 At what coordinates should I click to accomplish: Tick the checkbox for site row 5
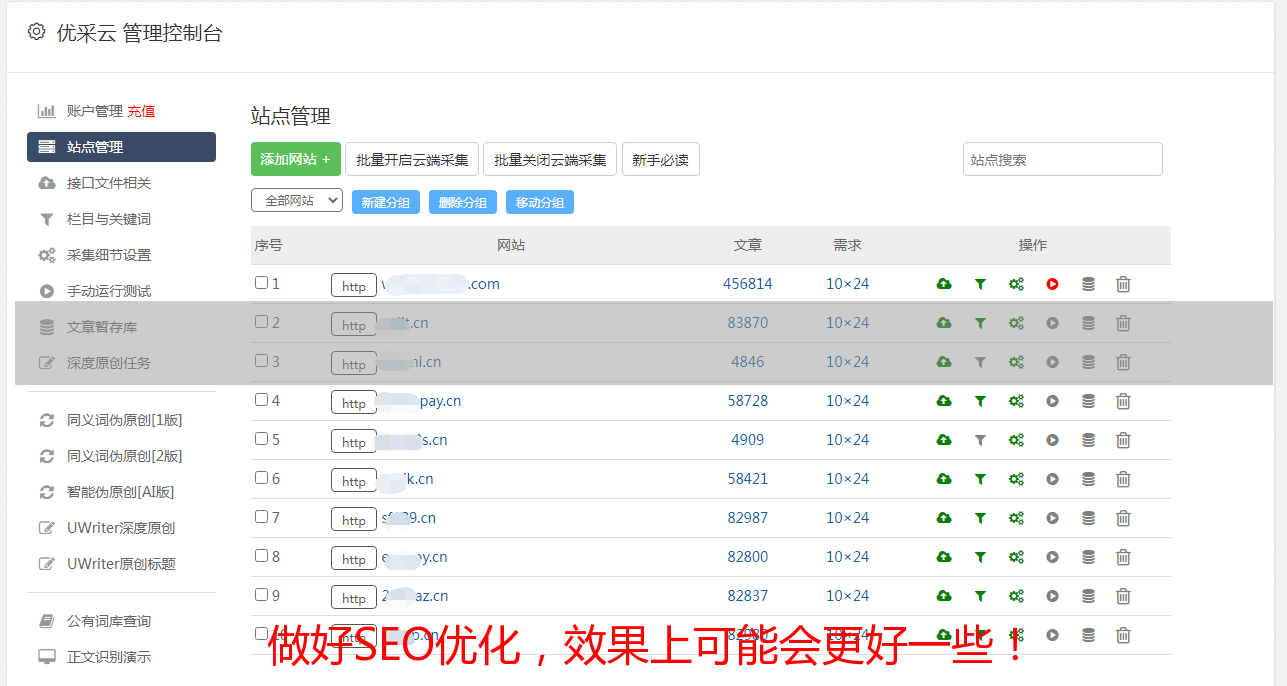(261, 439)
